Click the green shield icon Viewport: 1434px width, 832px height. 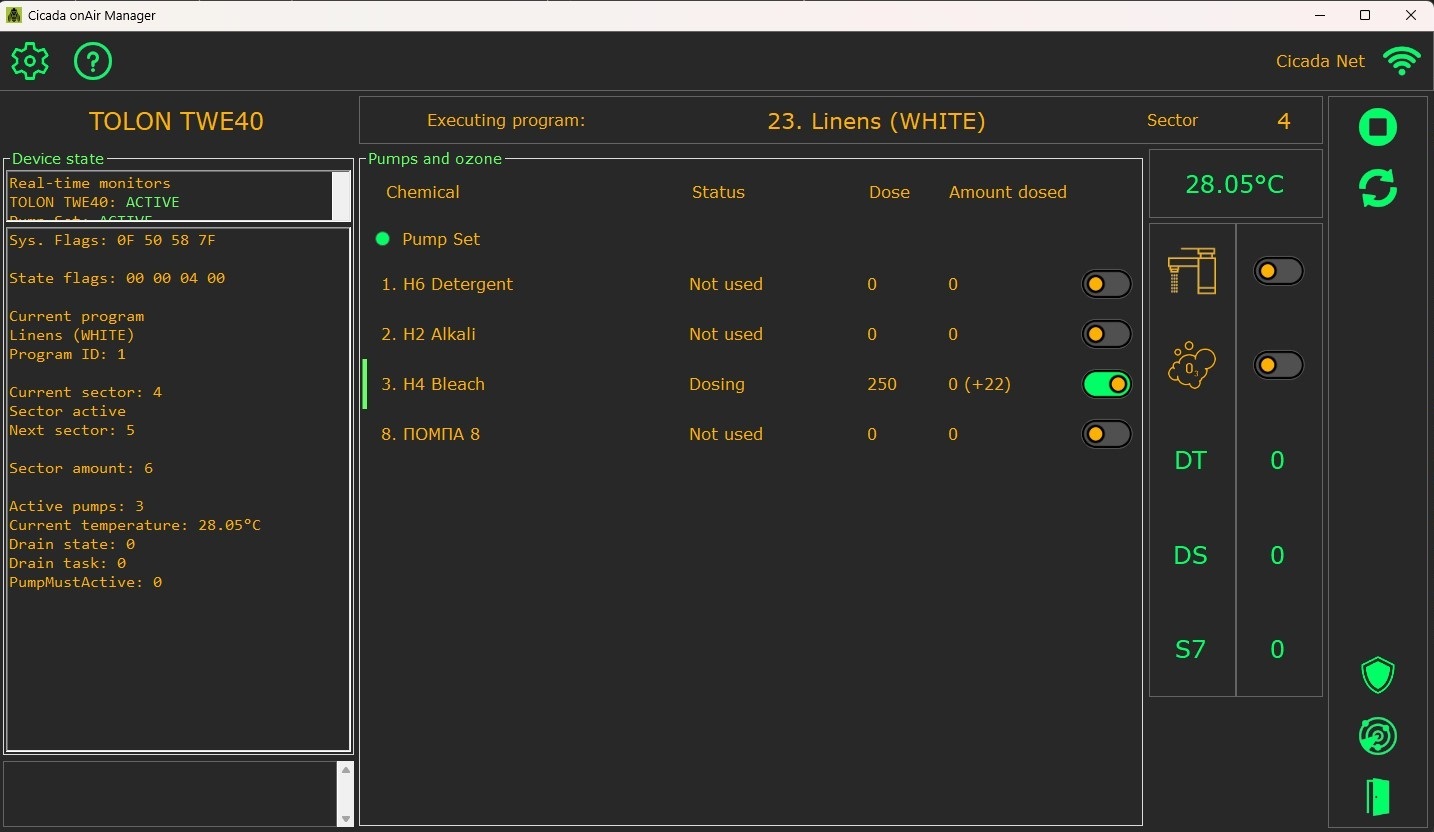click(1378, 676)
